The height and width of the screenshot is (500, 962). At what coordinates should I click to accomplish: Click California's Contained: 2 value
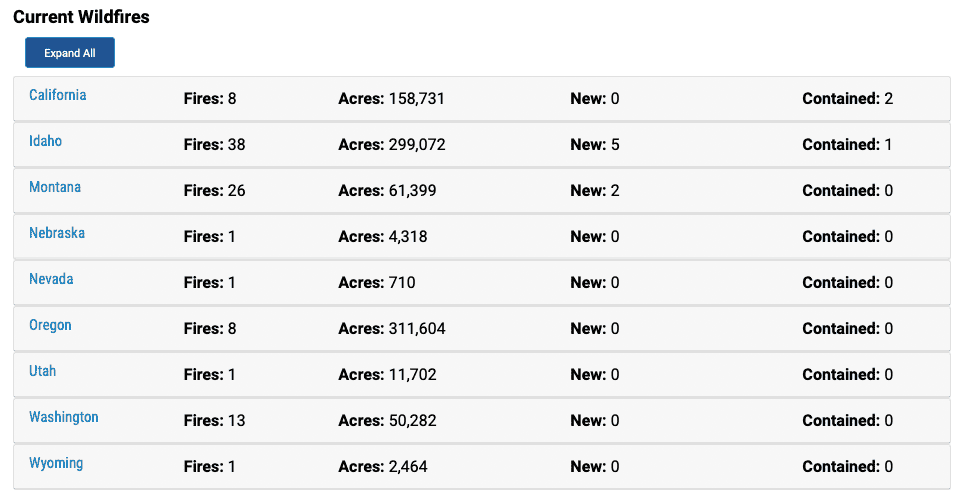[847, 99]
